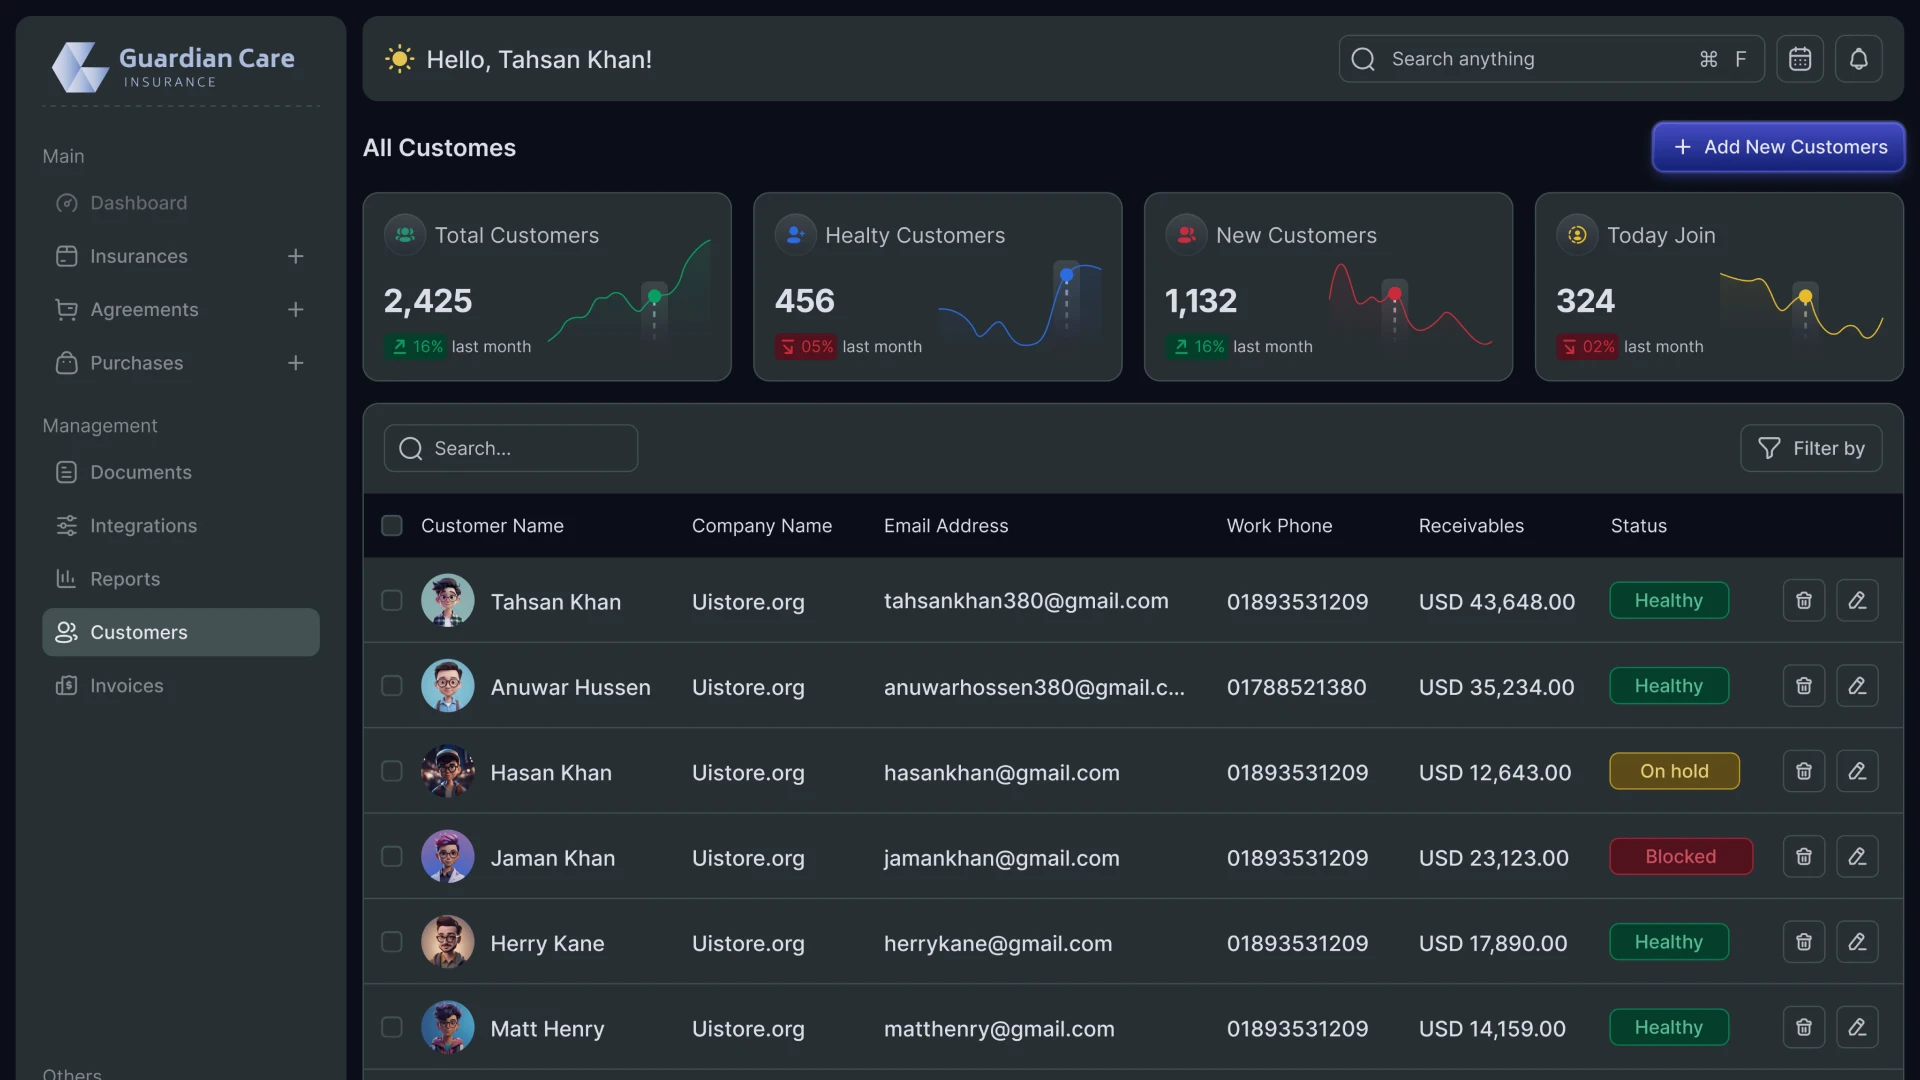Expand the Agreements section
The height and width of the screenshot is (1080, 1920).
click(295, 310)
